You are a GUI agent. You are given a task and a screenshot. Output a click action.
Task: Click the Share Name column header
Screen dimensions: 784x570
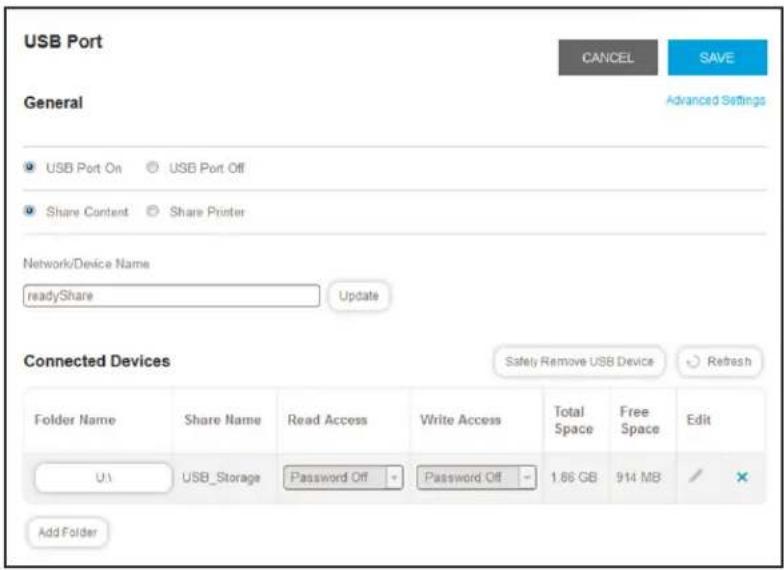[222, 420]
